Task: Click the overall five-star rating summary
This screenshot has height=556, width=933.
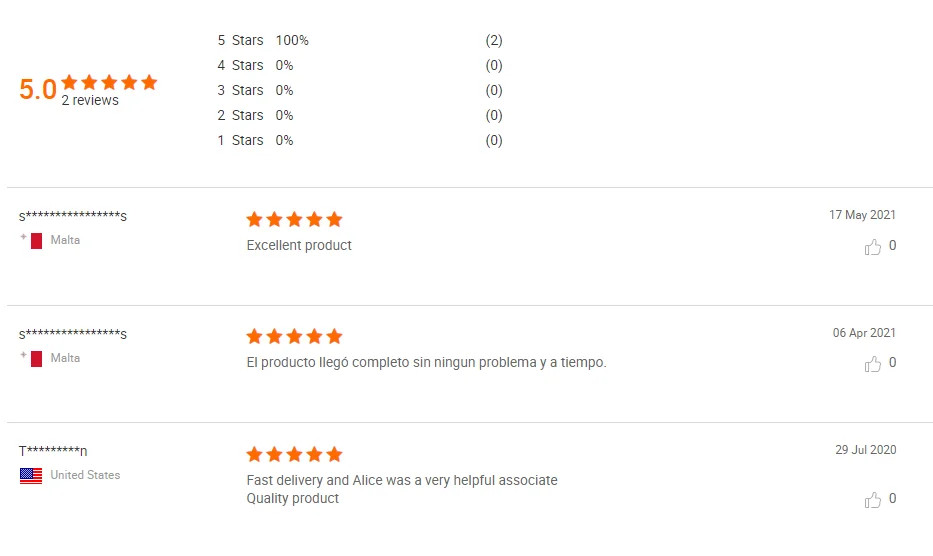Action: point(109,82)
